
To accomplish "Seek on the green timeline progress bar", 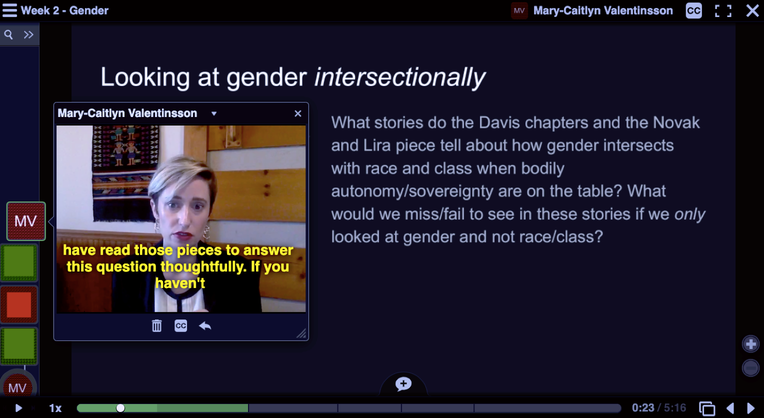I will (160, 408).
